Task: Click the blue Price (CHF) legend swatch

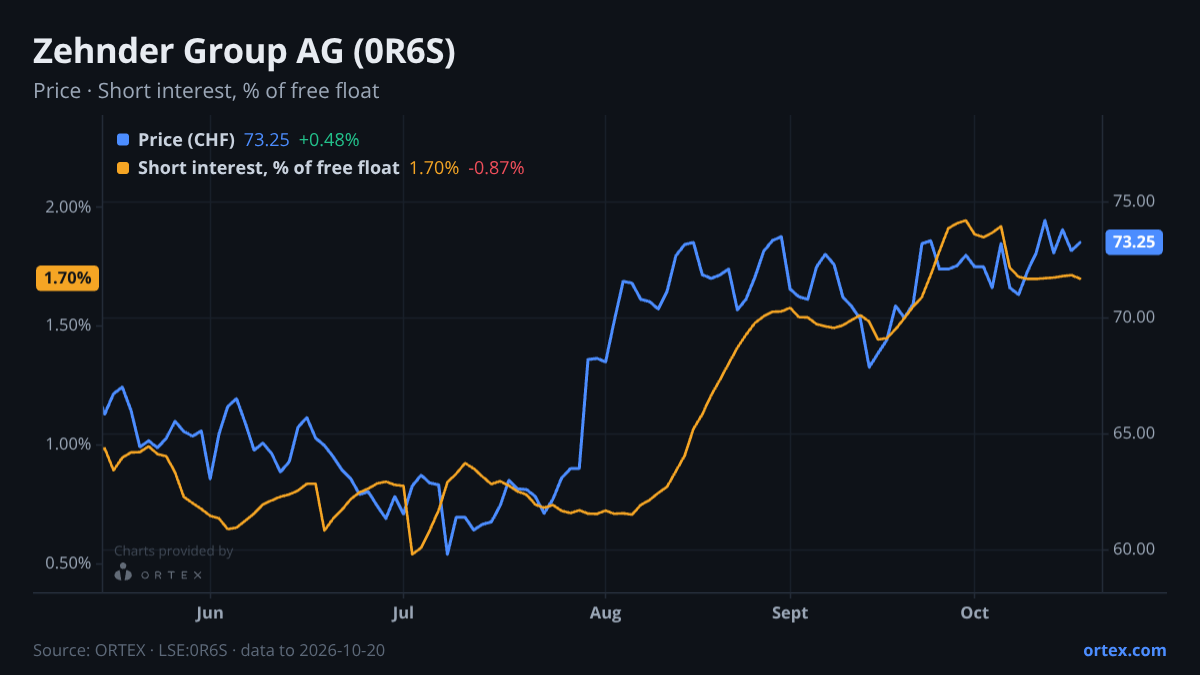Action: 123,140
